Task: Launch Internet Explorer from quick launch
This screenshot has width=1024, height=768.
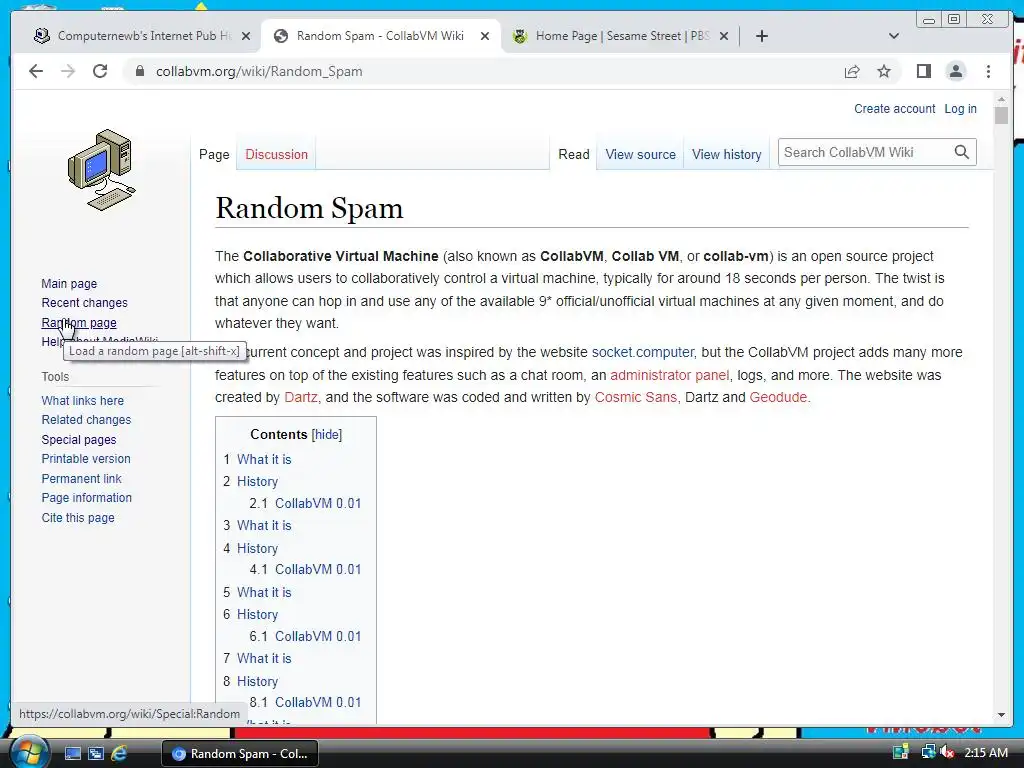Action: pos(119,754)
